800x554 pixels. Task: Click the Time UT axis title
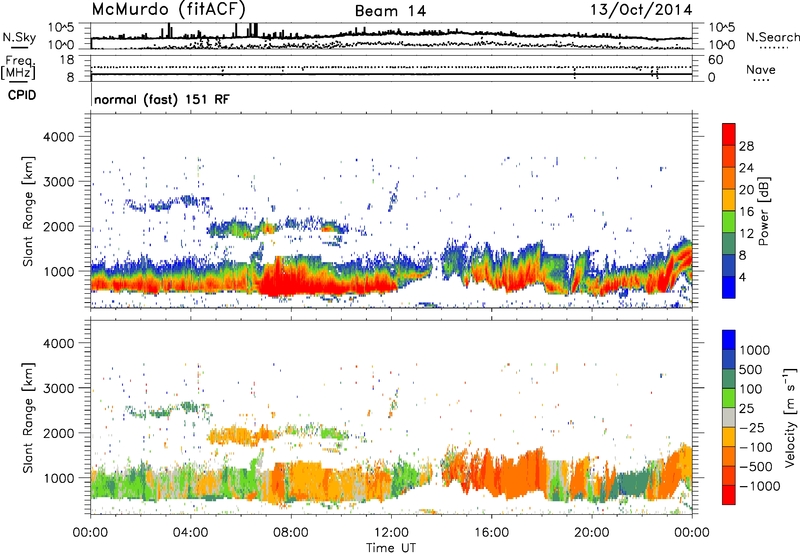click(391, 548)
